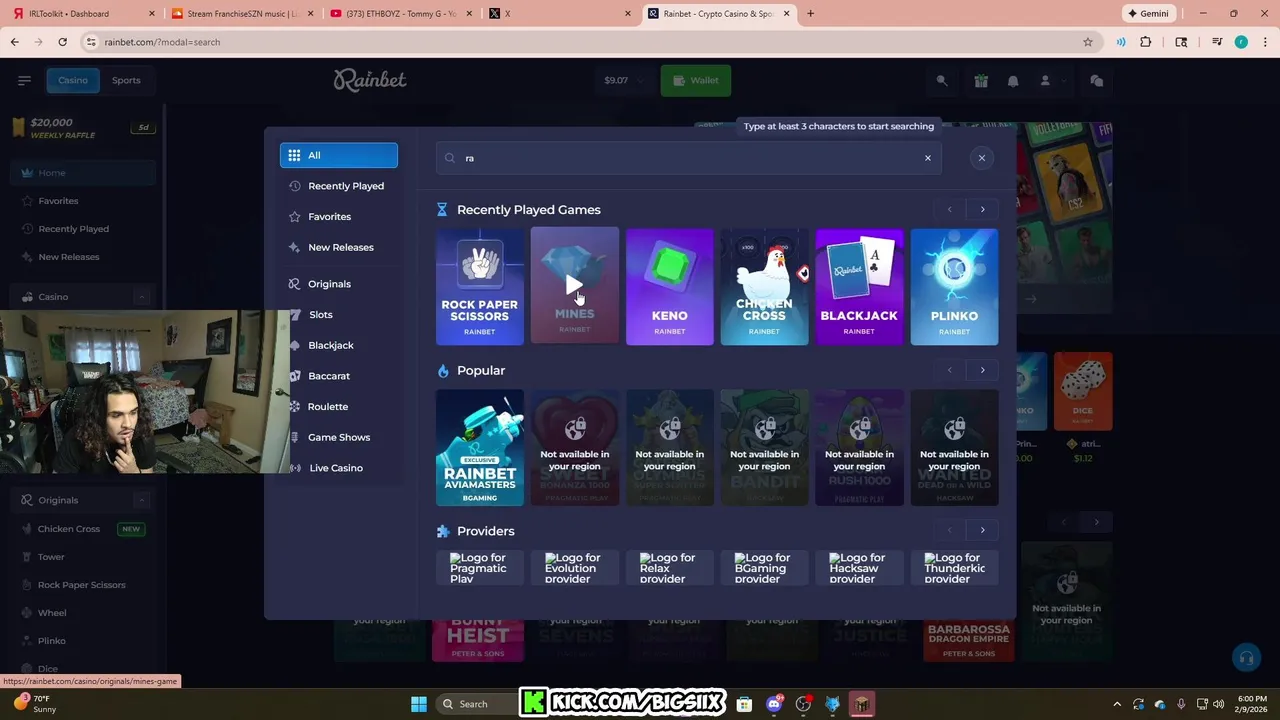This screenshot has width=1280, height=720.
Task: Click the Rainbet logo
Action: pos(370,80)
